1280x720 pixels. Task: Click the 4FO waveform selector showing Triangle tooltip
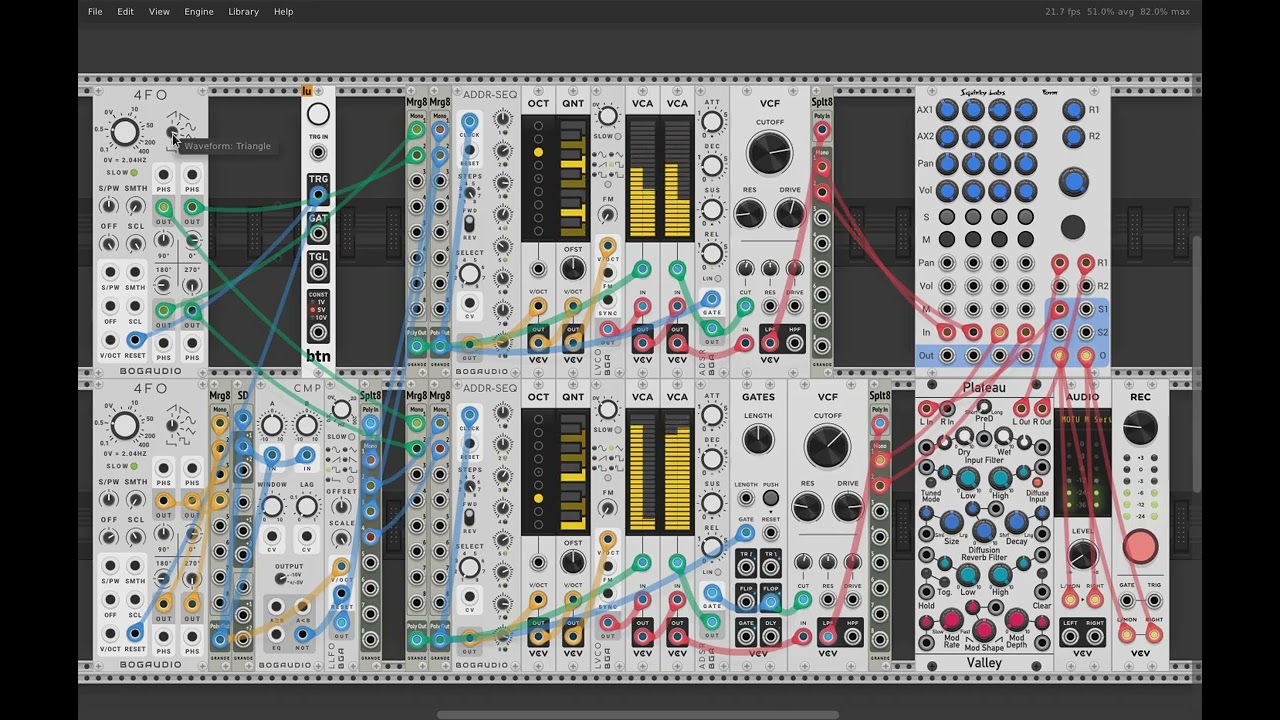click(172, 134)
